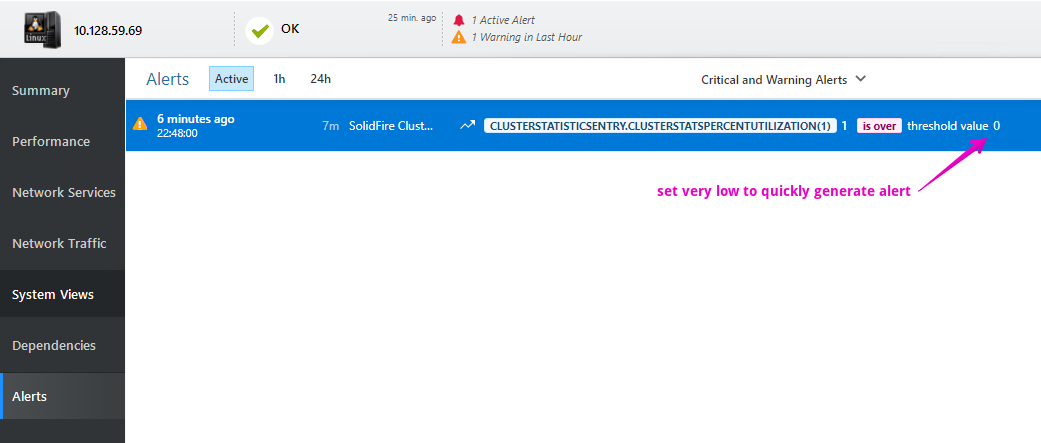Screen dimensions: 1041x443
Task: Click the IP address 10.128.59.69
Action: (108, 31)
